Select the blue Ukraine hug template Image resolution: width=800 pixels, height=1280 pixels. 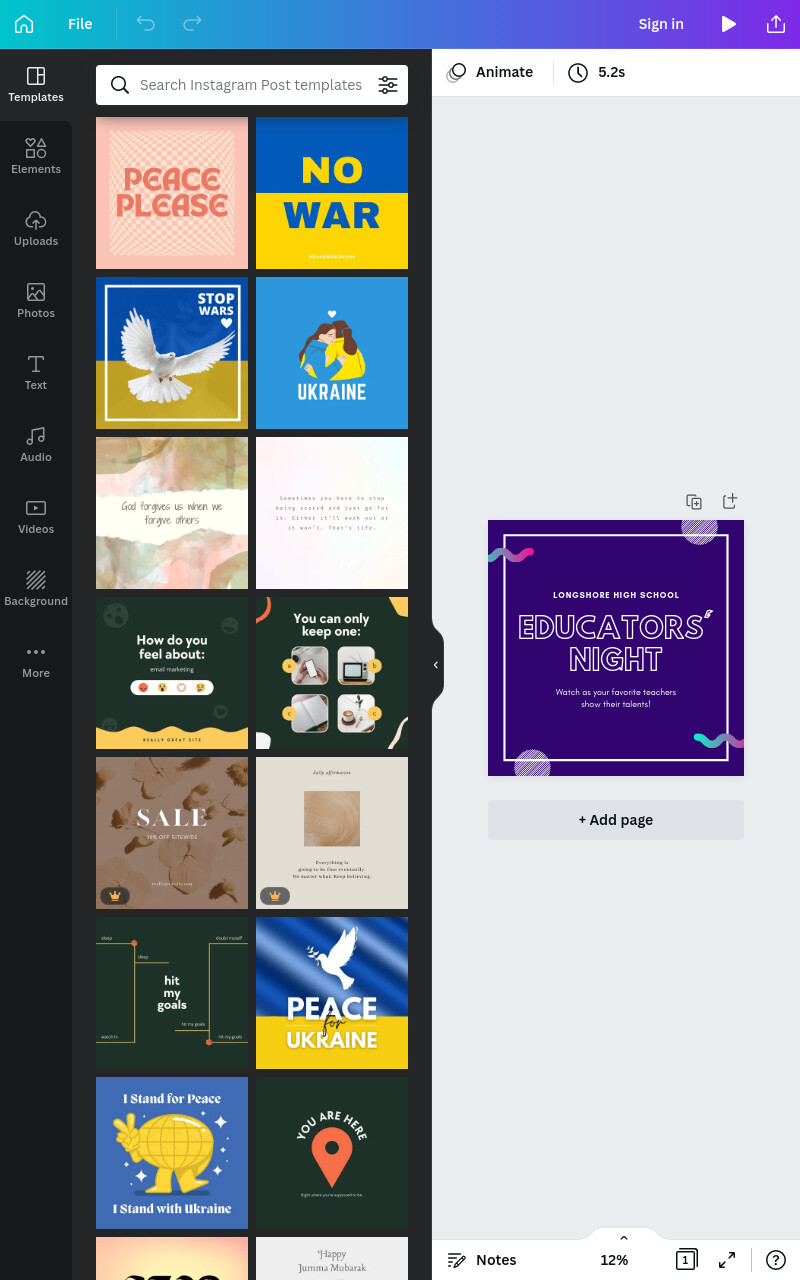(x=332, y=353)
